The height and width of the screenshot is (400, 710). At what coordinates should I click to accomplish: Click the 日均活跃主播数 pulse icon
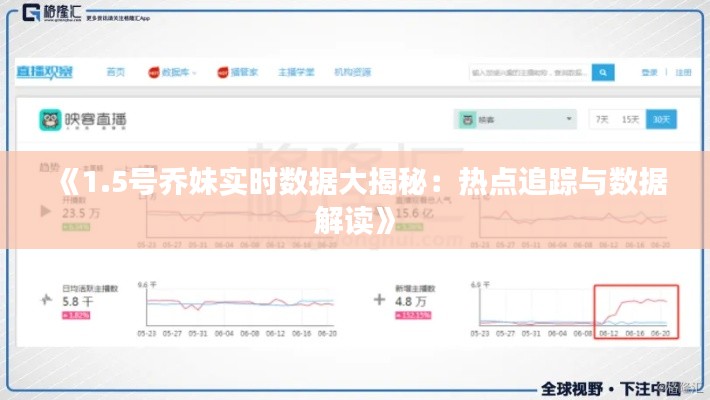tap(46, 299)
